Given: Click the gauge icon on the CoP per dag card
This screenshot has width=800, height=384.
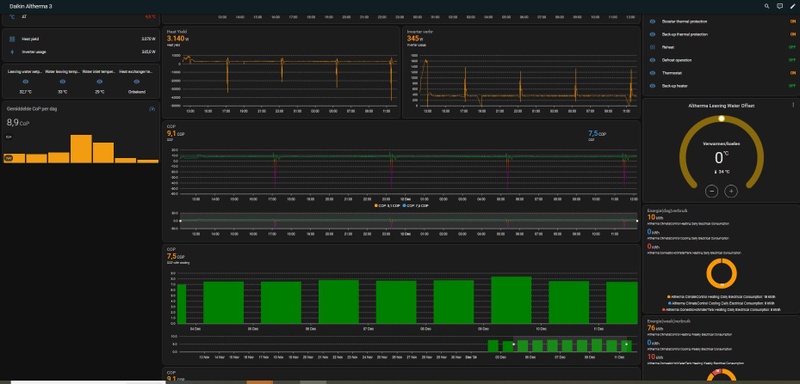Looking at the screenshot, I should (x=152, y=109).
